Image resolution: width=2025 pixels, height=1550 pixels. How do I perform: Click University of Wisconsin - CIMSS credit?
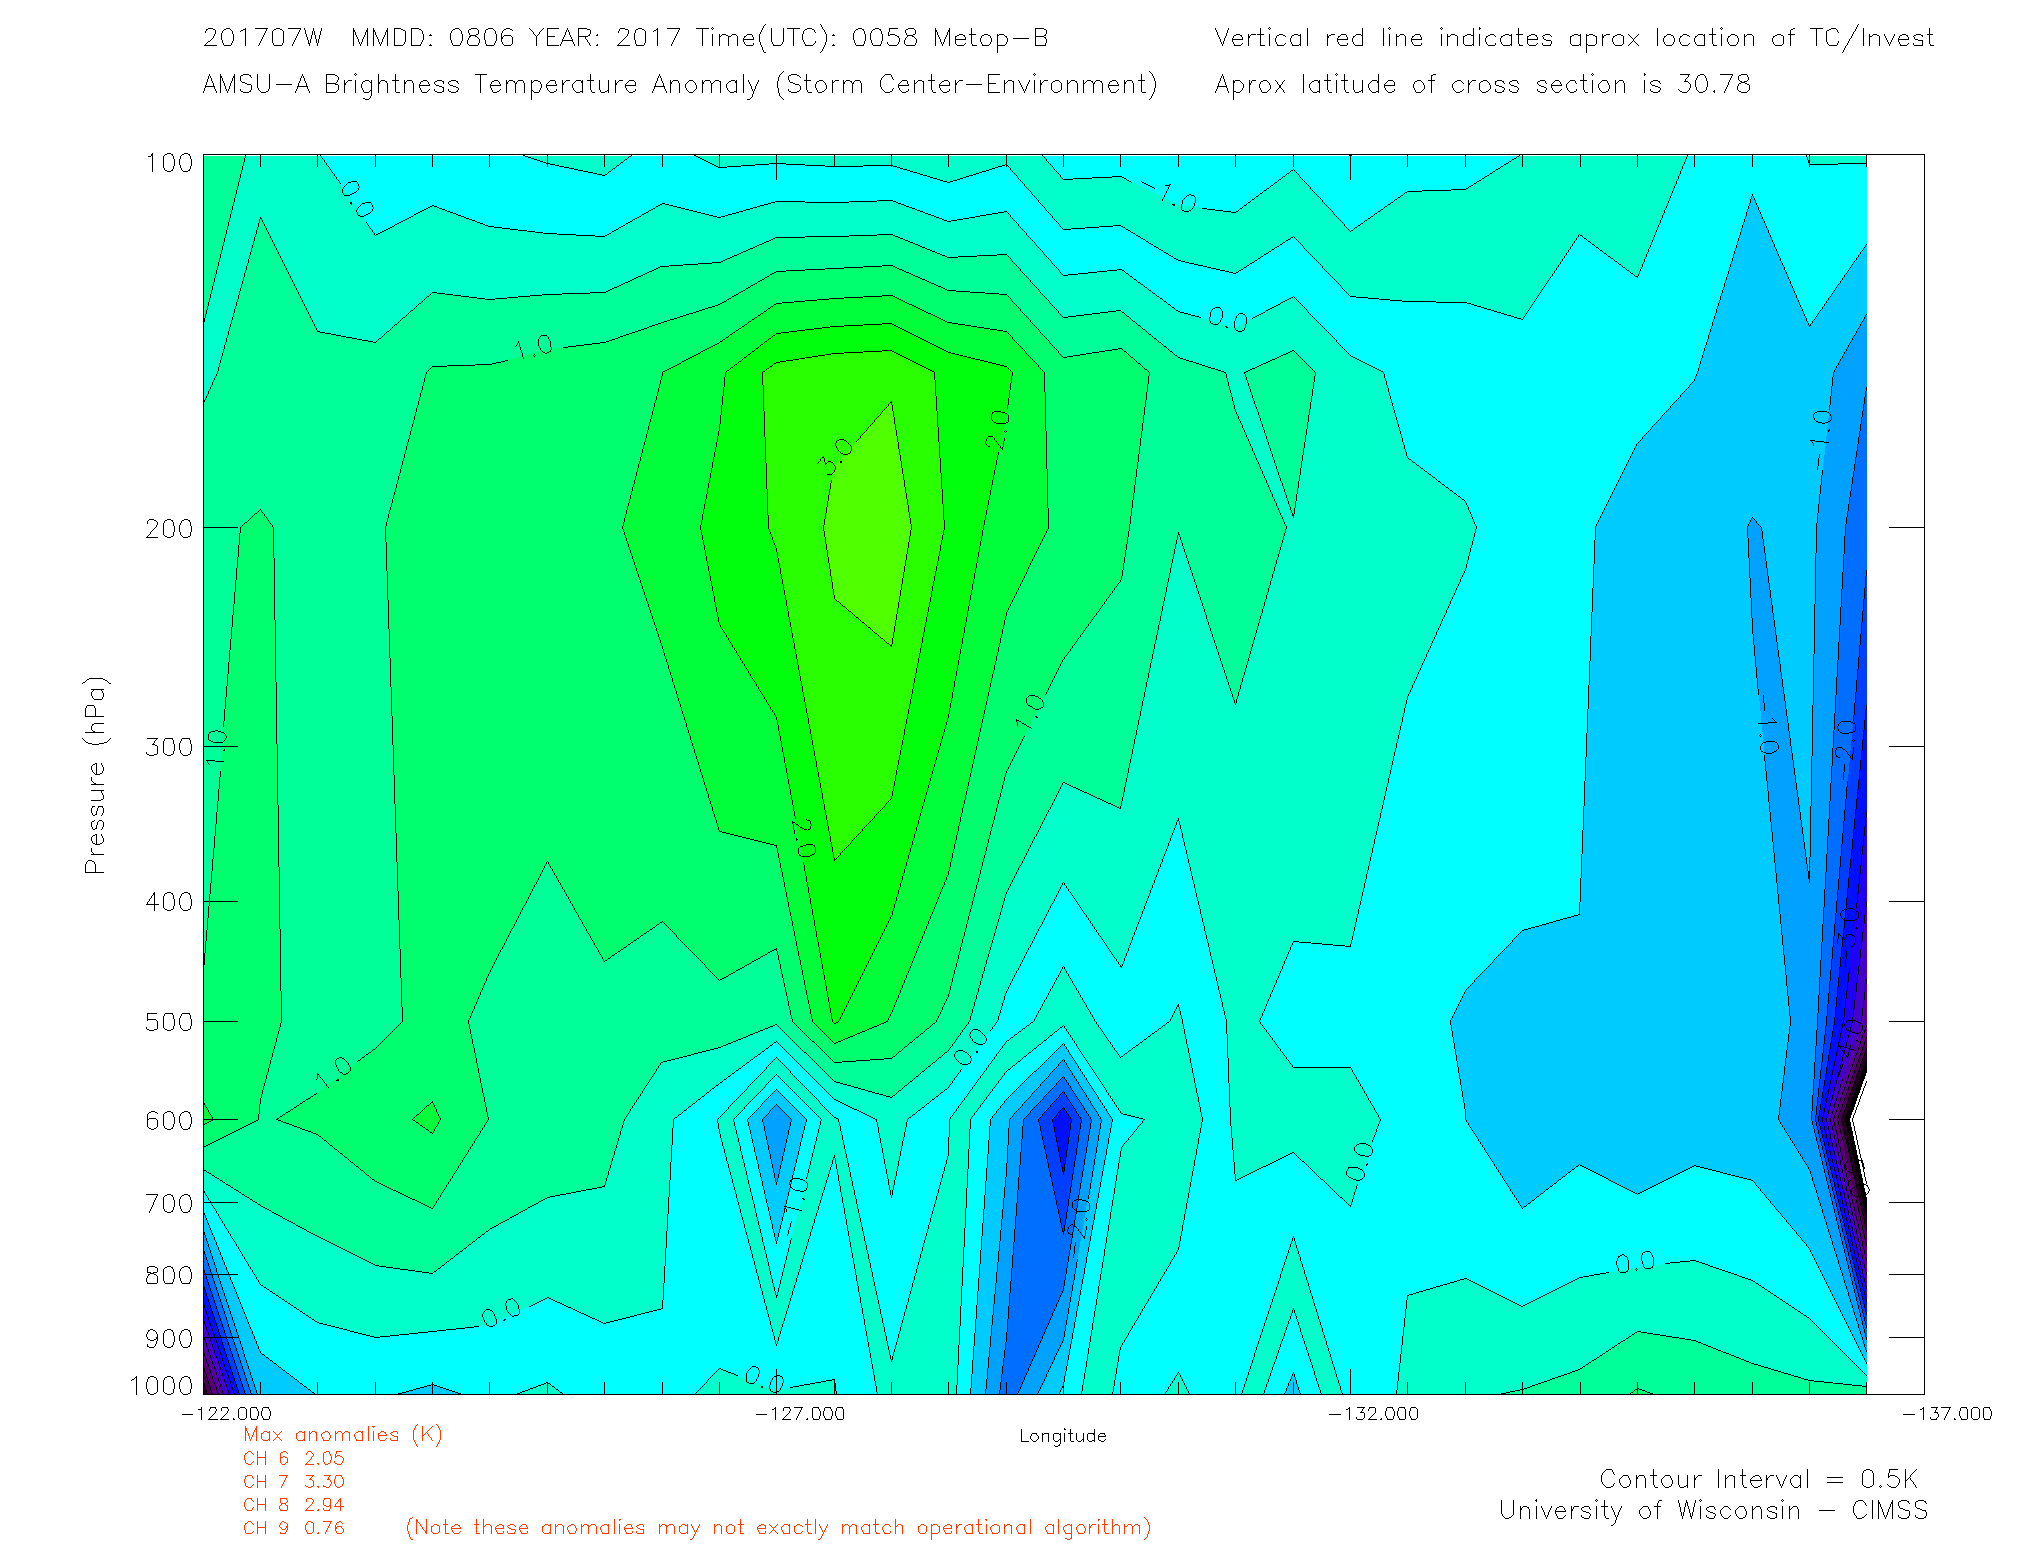tap(1712, 1510)
